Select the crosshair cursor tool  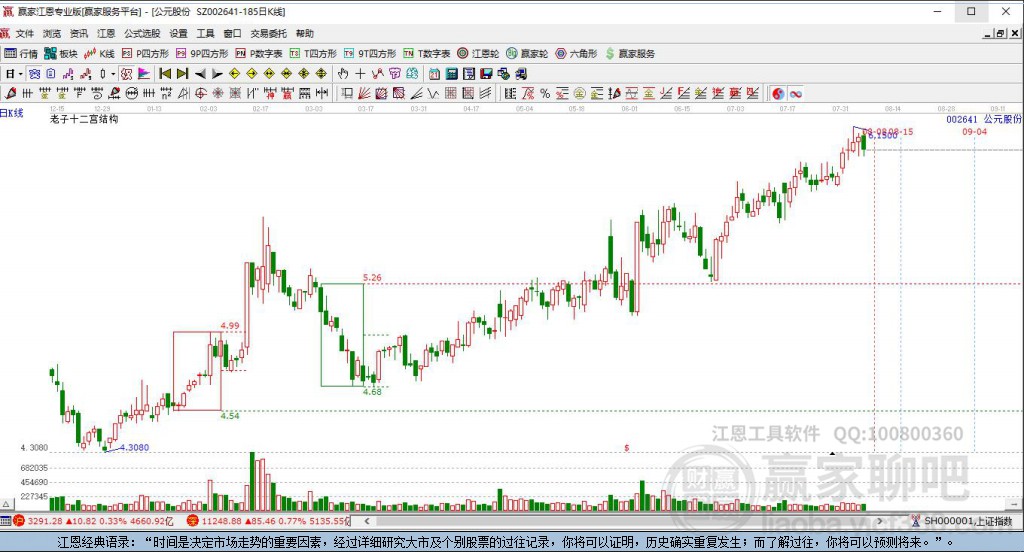point(360,74)
